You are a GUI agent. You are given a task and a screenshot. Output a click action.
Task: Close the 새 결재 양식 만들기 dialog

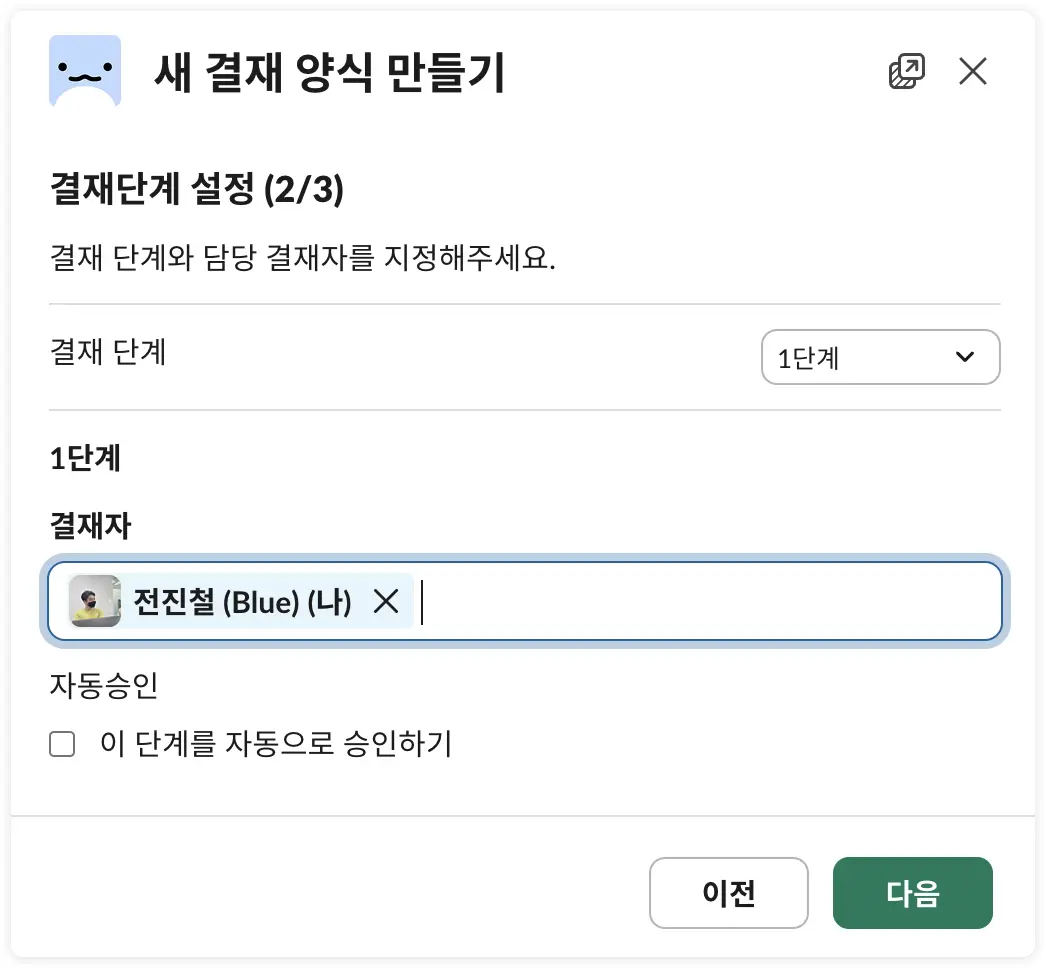(972, 72)
